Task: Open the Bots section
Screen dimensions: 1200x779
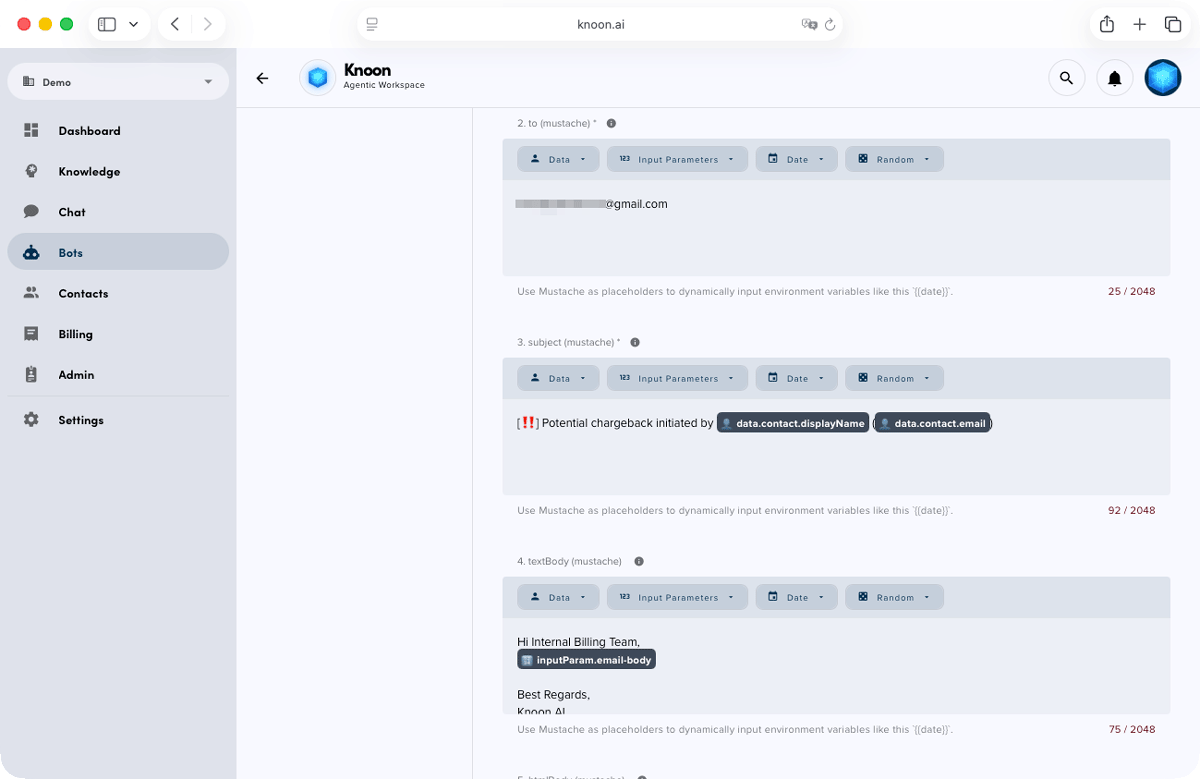Action: pyautogui.click(x=70, y=252)
